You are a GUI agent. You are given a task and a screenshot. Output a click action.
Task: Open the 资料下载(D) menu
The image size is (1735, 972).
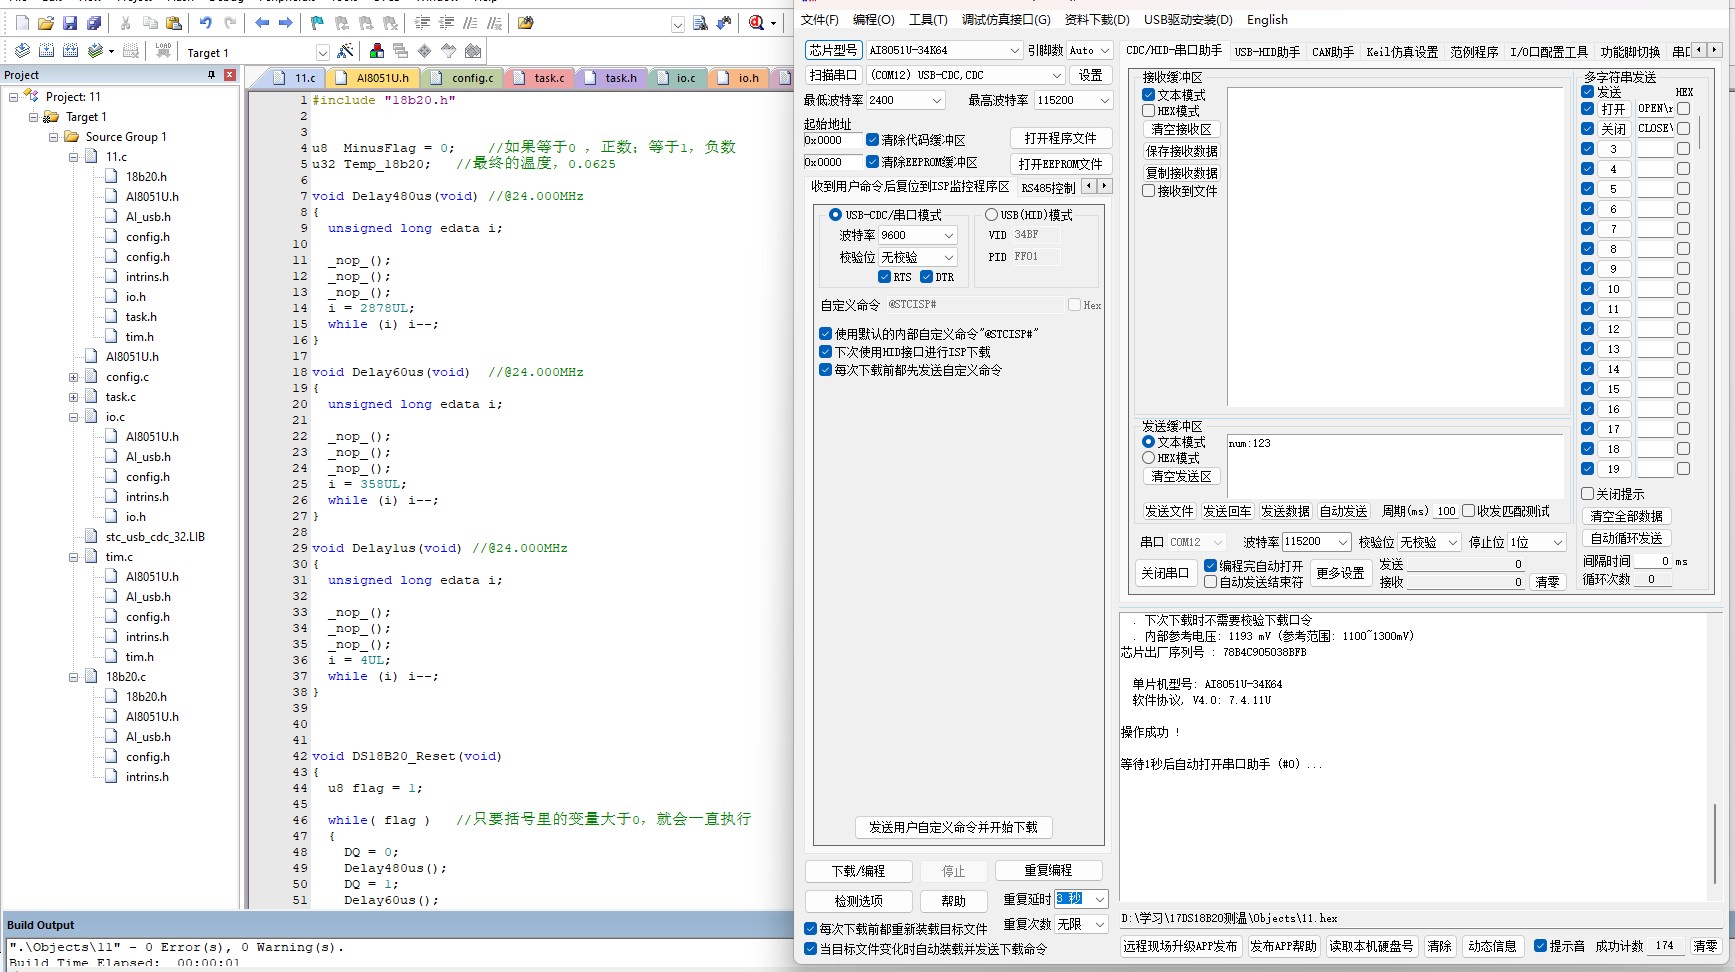[x=1097, y=20]
